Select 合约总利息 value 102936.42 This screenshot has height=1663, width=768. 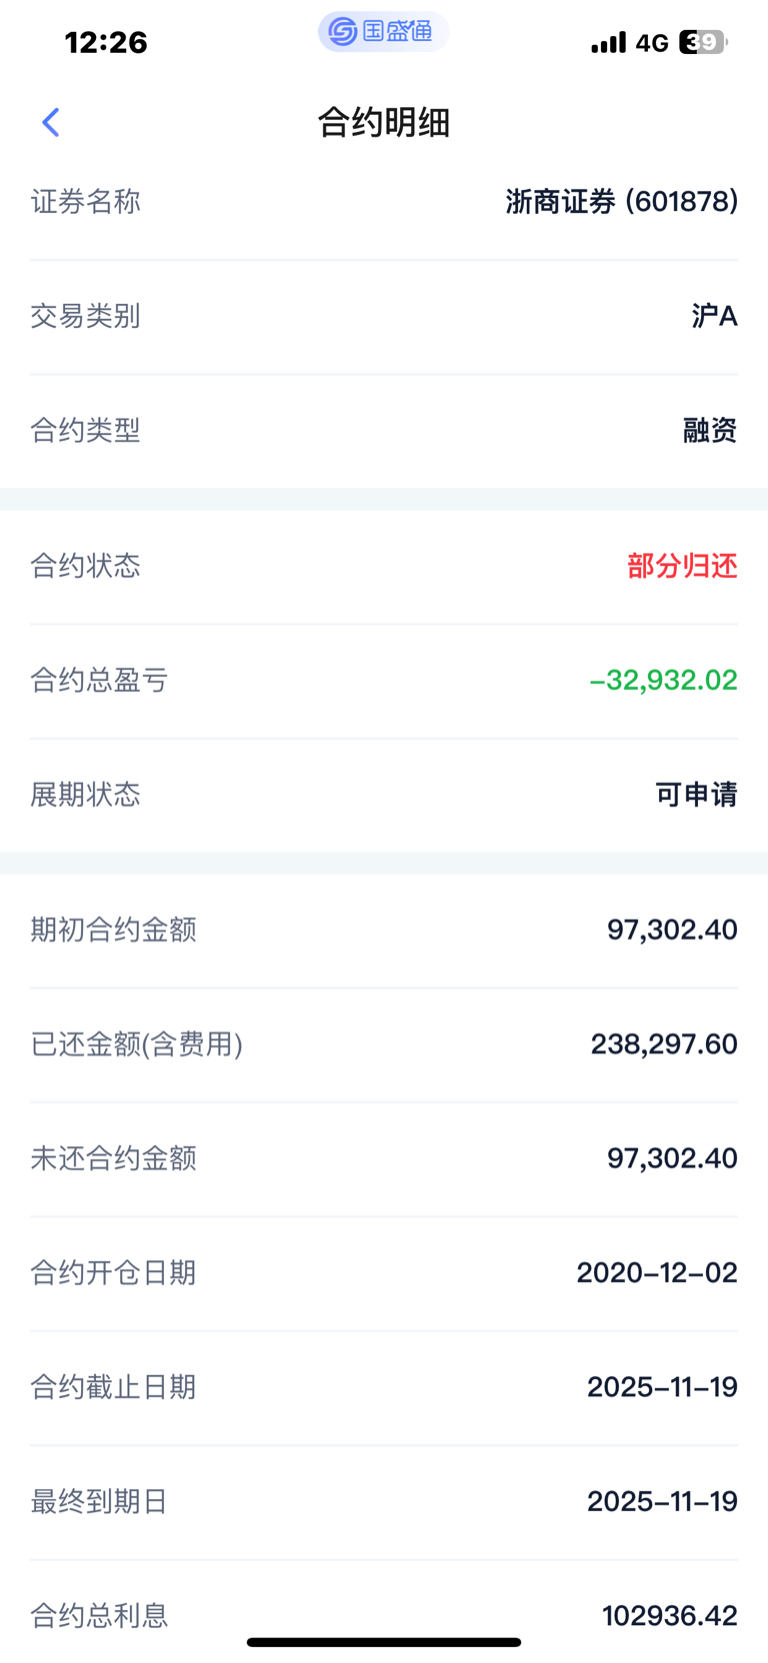670,1615
